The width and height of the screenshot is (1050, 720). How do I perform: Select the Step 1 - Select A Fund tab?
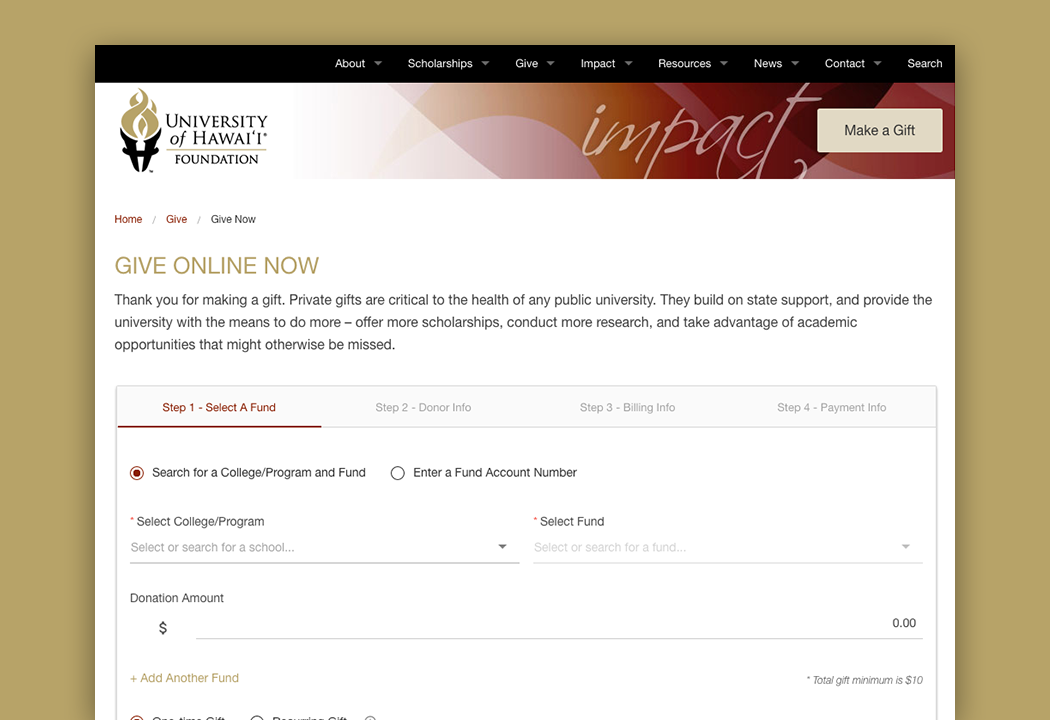[219, 407]
